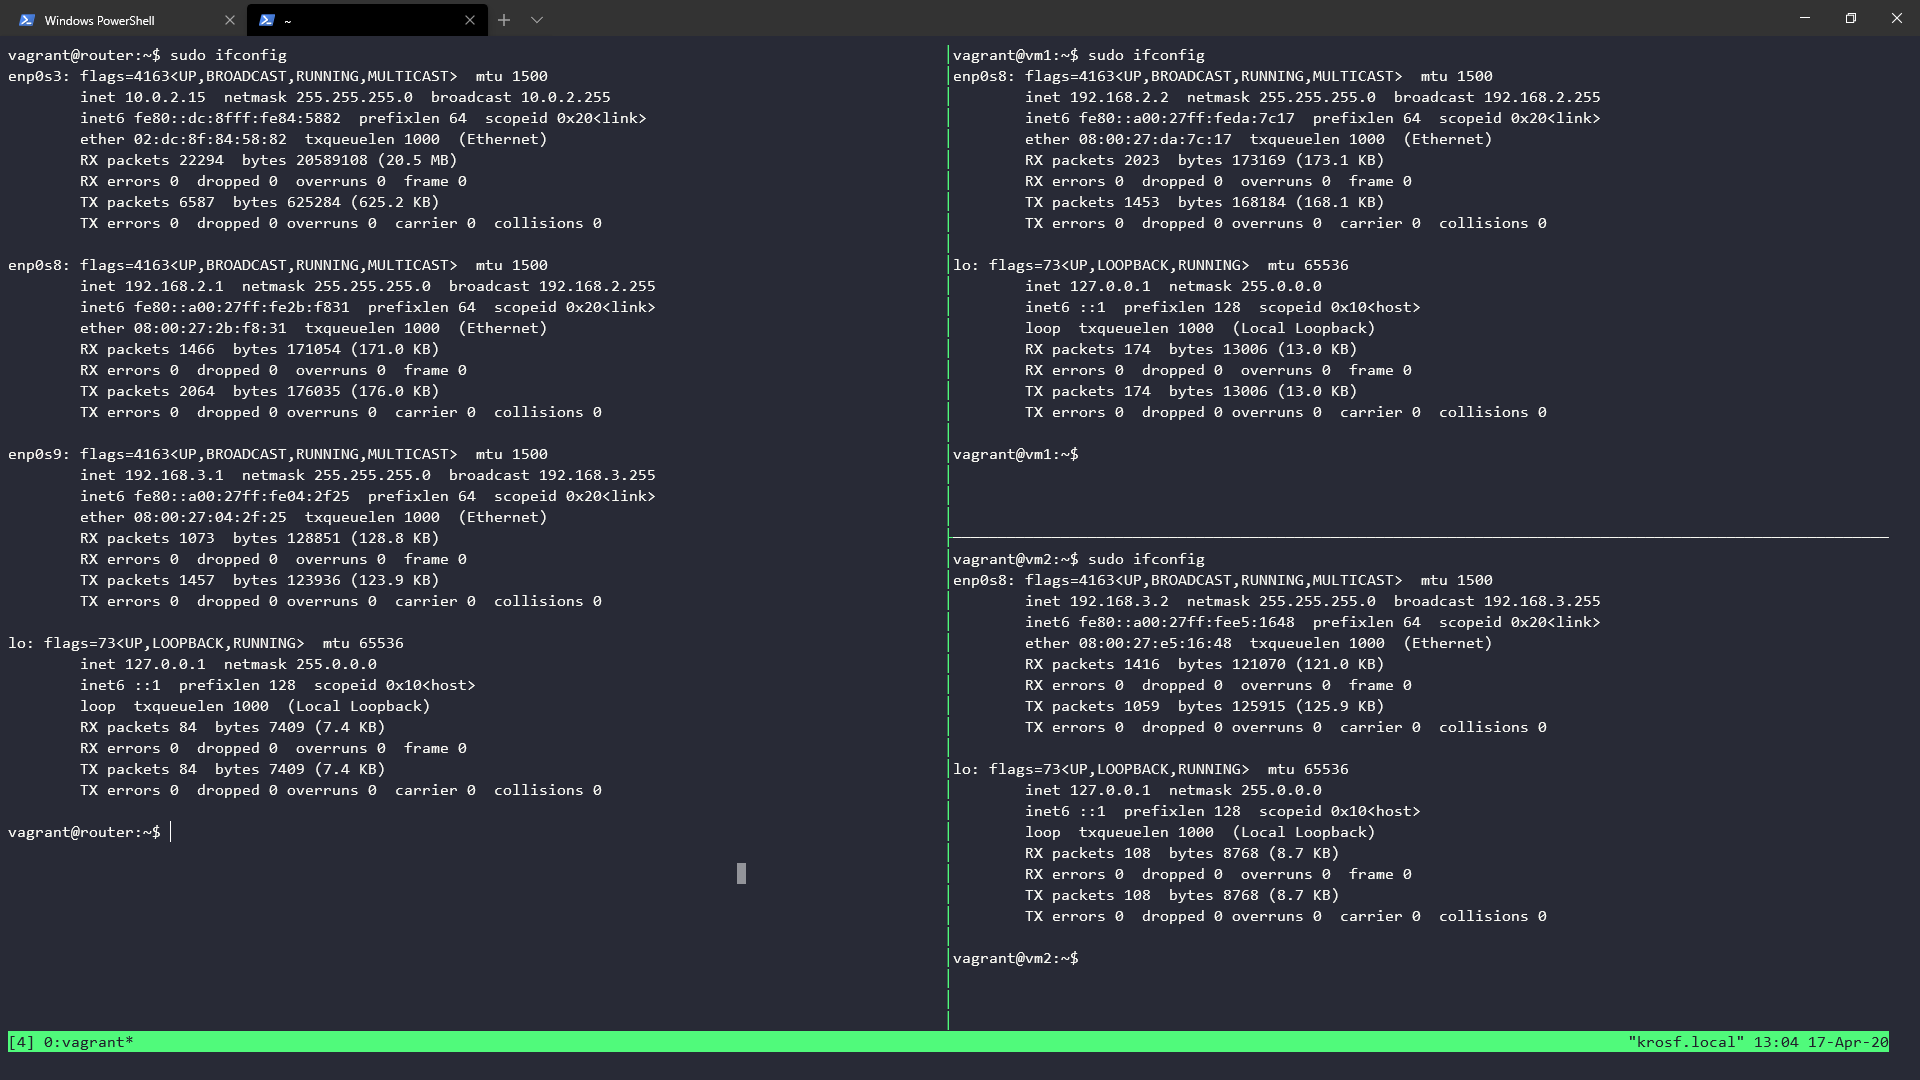Image resolution: width=1920 pixels, height=1080 pixels.
Task: Click router enp0s8 address 192.168.2.1
Action: click(174, 286)
